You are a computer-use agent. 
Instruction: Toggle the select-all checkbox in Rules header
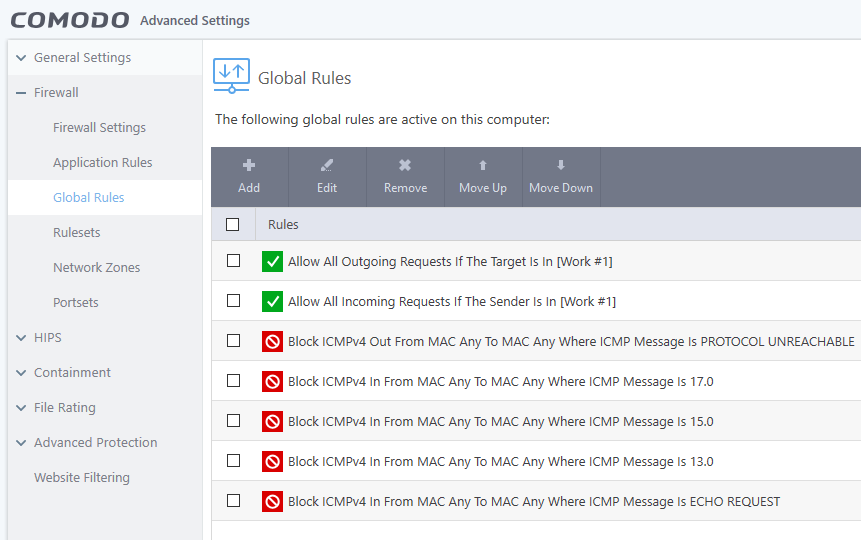pyautogui.click(x=233, y=224)
